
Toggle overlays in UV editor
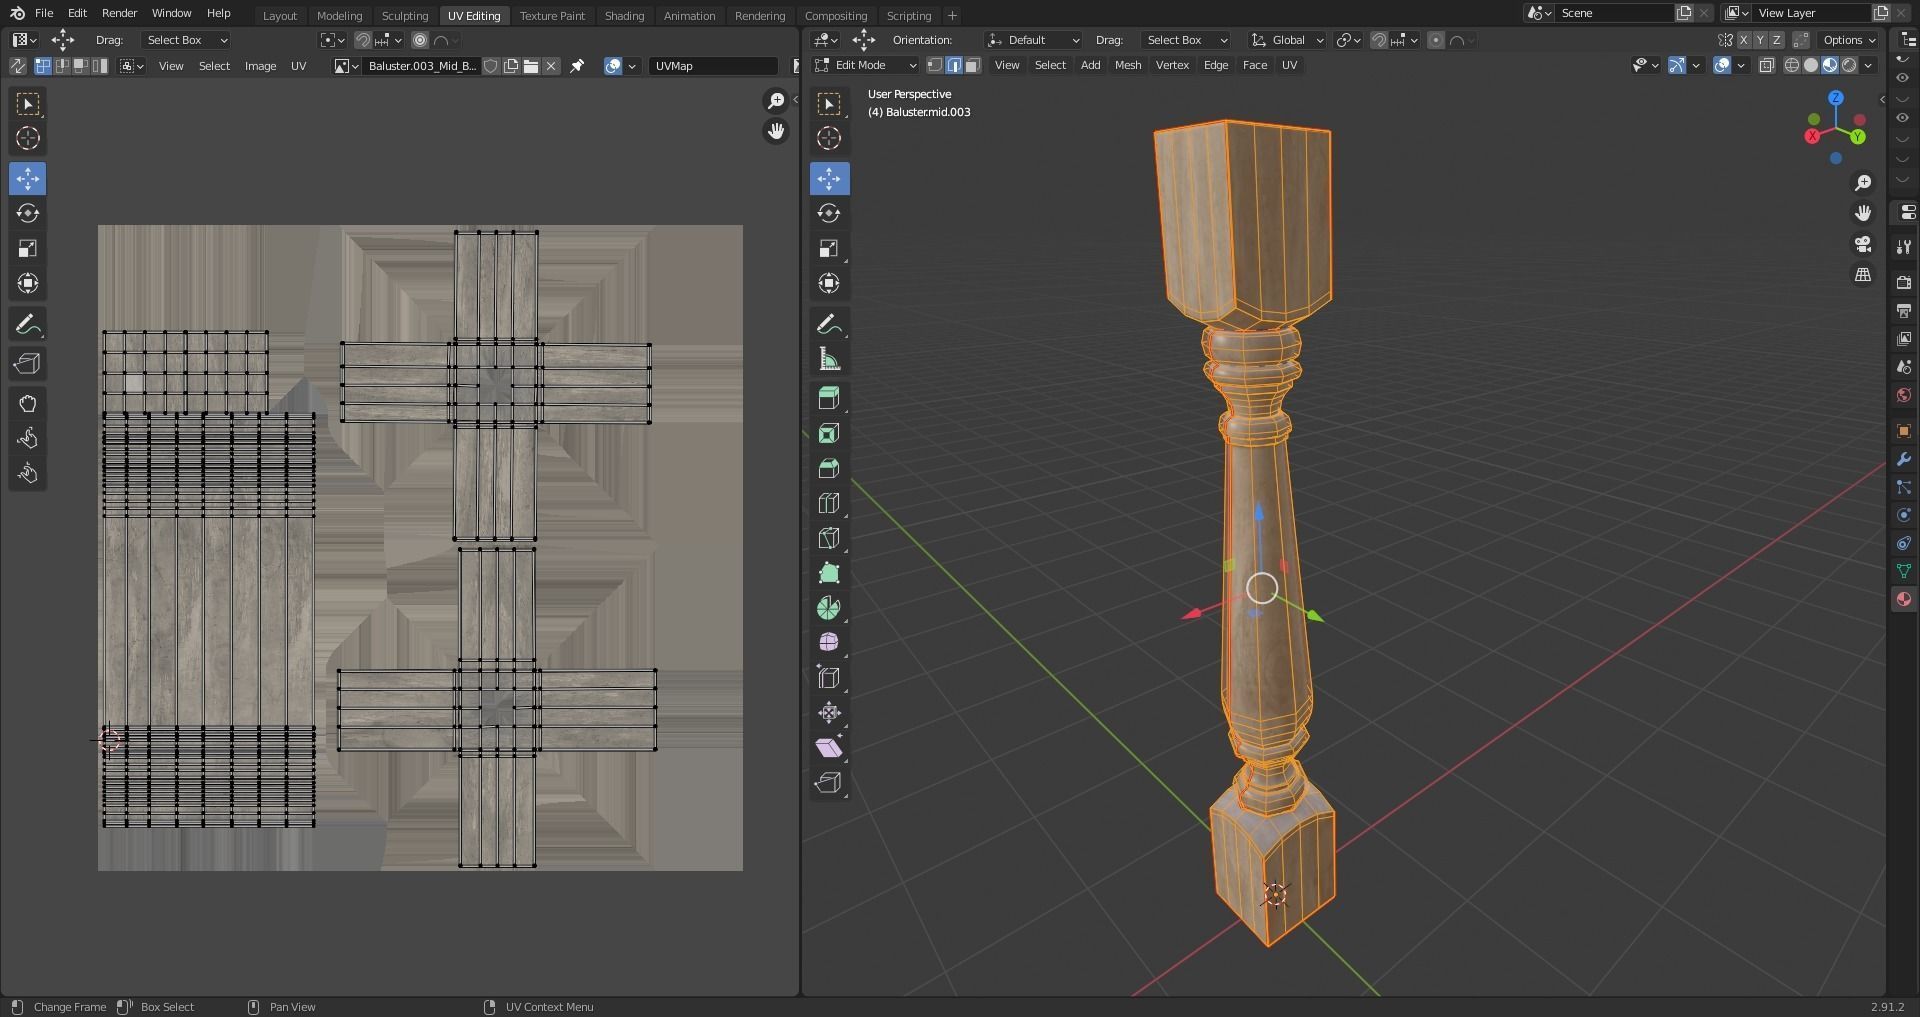click(x=613, y=66)
